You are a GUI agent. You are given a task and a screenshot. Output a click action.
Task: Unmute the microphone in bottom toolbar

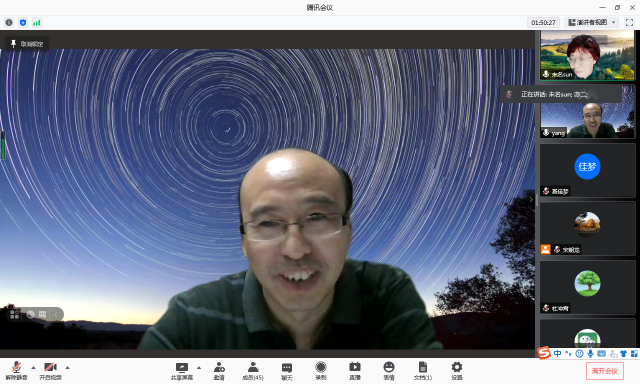click(16, 371)
